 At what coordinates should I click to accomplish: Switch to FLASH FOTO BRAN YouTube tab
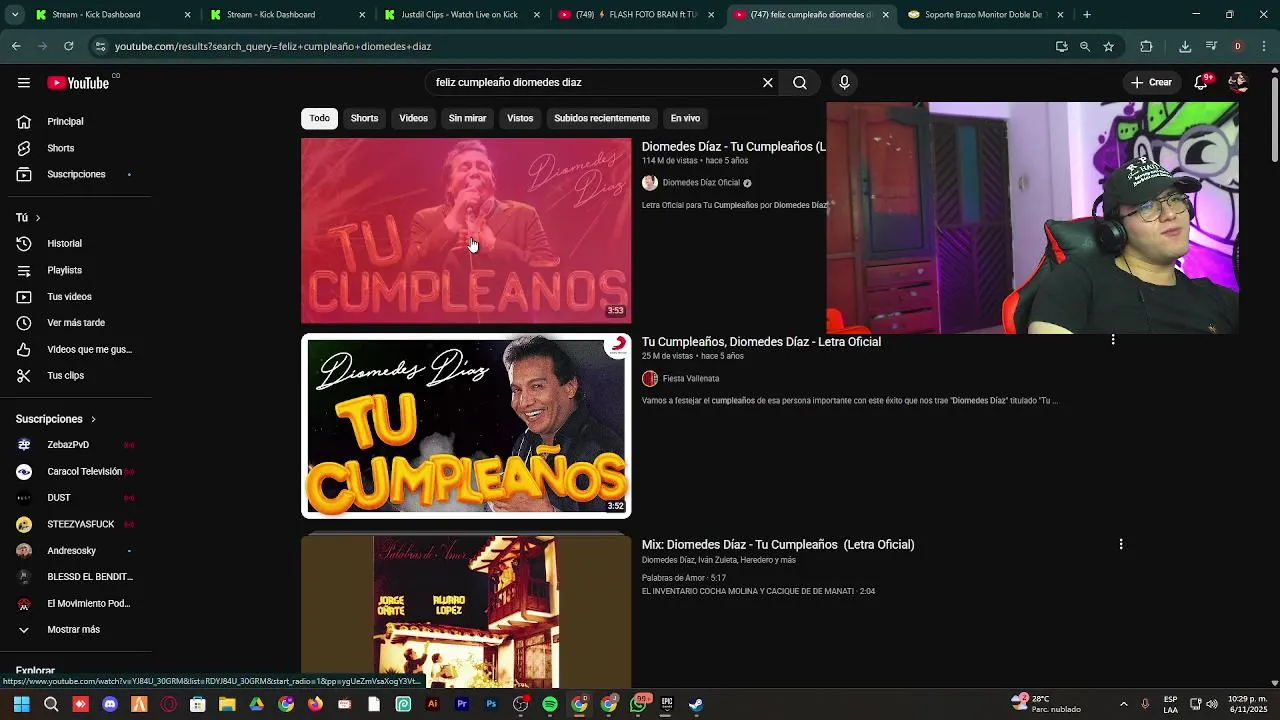[x=634, y=15]
